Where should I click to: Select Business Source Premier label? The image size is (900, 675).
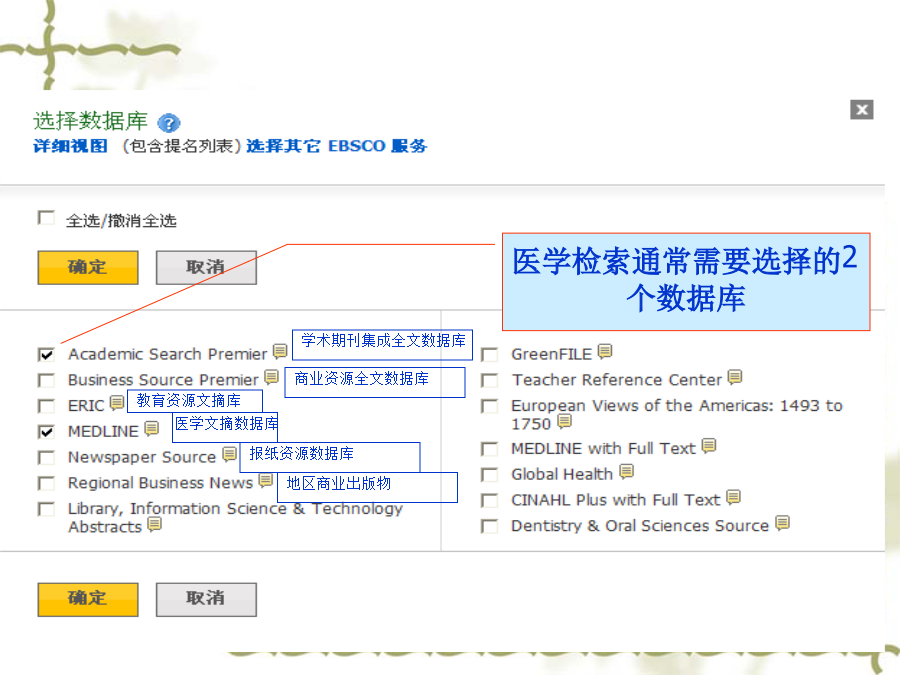pyautogui.click(x=164, y=380)
